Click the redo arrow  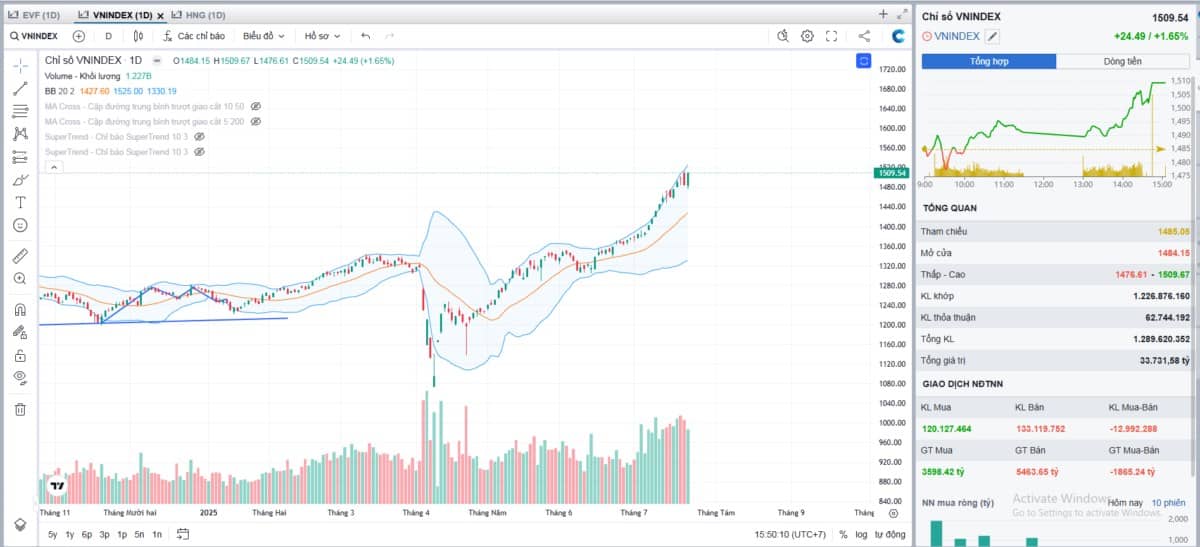[x=390, y=36]
